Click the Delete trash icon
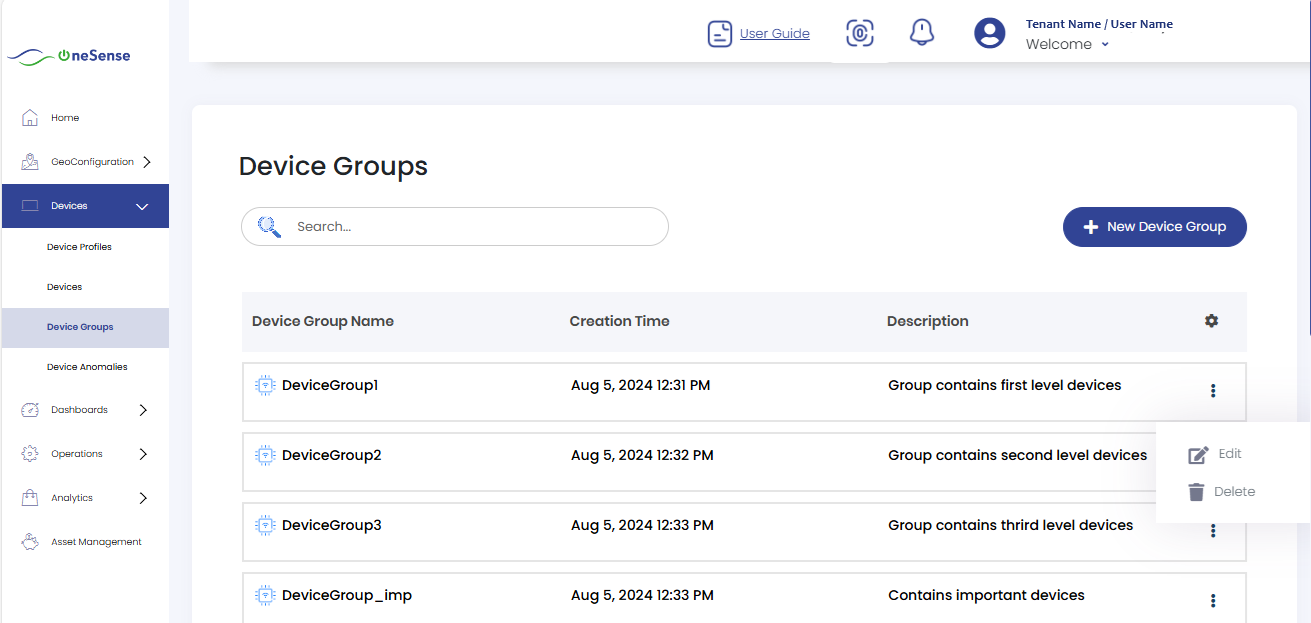Image resolution: width=1311 pixels, height=623 pixels. (x=1196, y=491)
